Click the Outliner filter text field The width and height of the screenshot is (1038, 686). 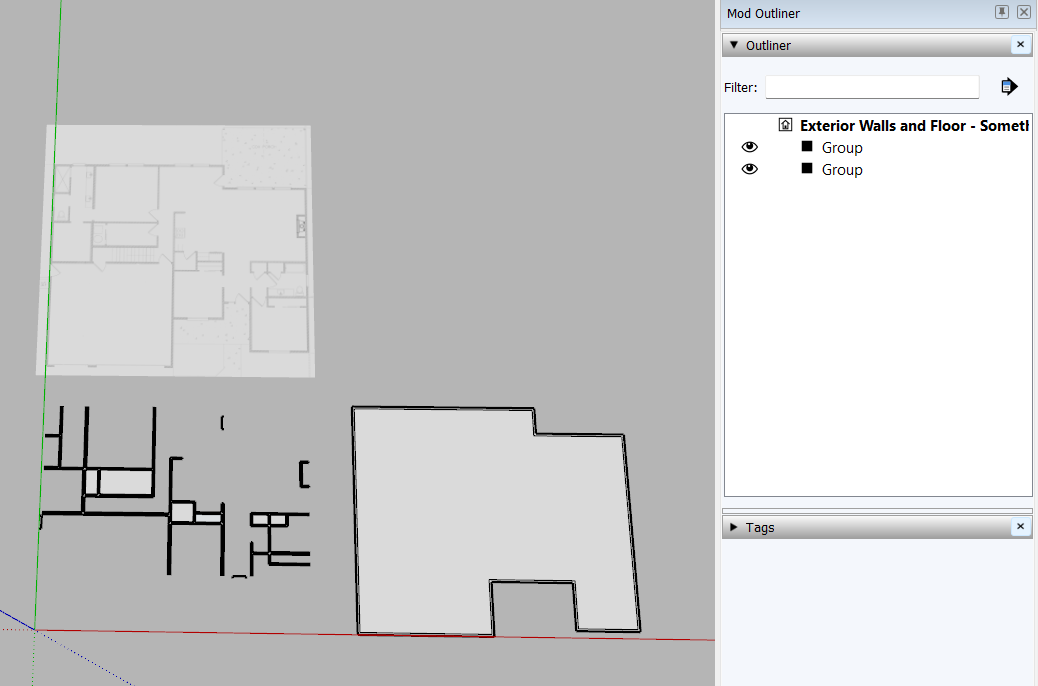[872, 87]
